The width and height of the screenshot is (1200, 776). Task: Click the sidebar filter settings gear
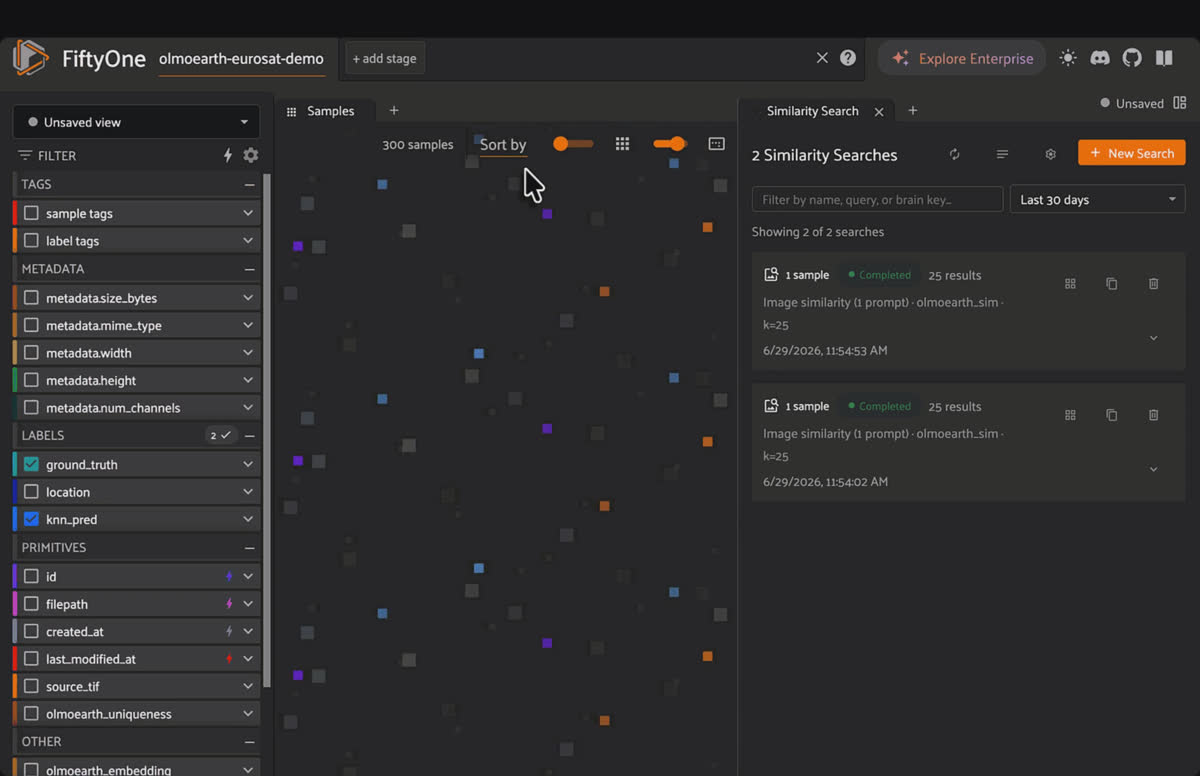click(x=250, y=155)
